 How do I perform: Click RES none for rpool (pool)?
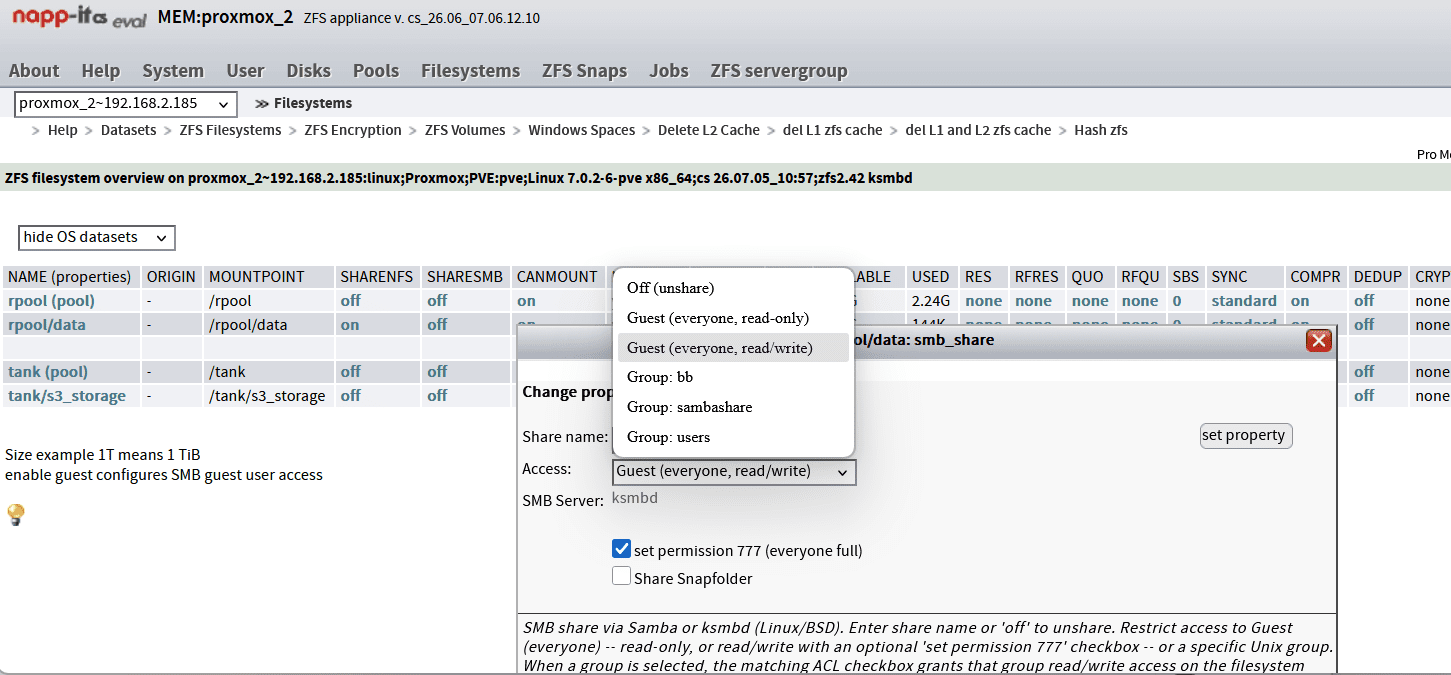coord(984,301)
